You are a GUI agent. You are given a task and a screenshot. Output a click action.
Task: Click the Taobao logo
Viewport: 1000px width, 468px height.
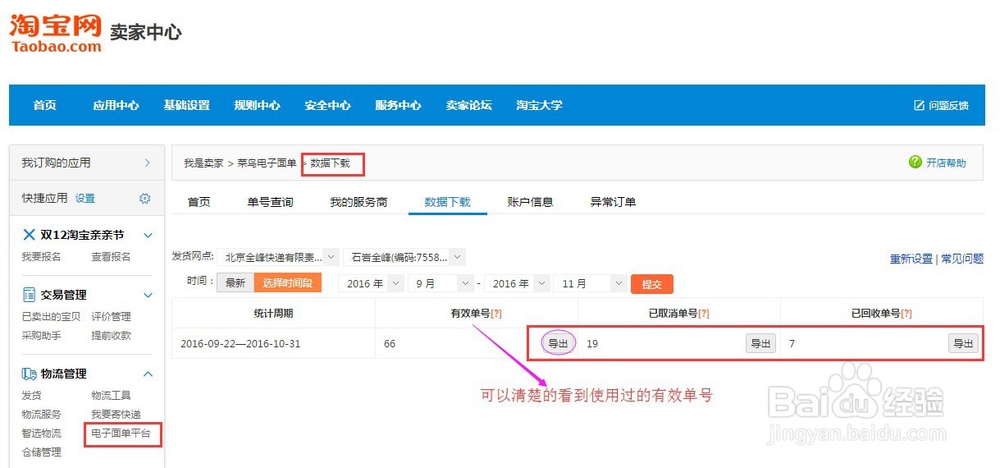tap(55, 32)
